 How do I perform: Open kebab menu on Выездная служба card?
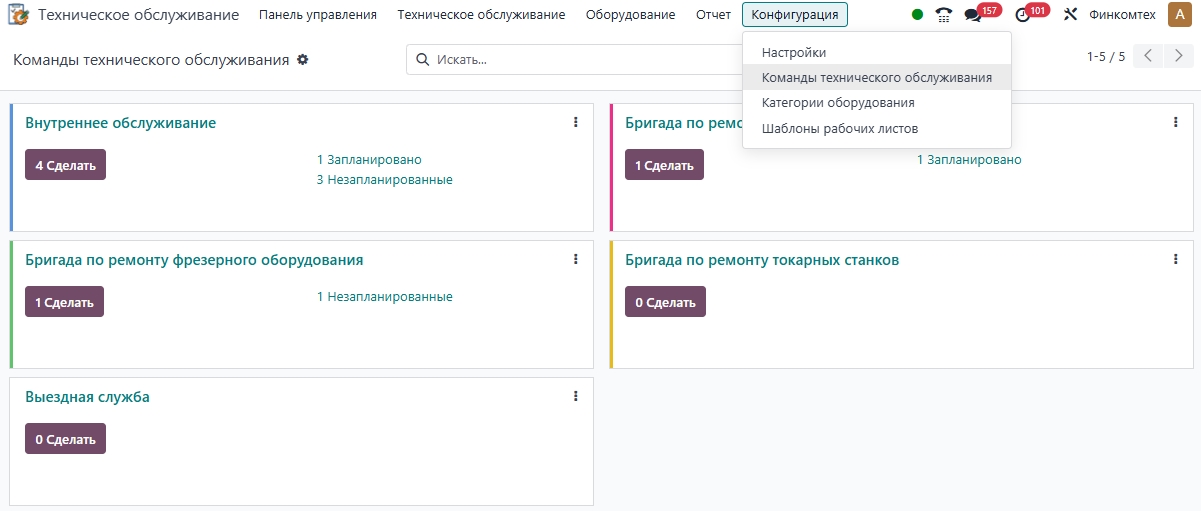pos(576,396)
